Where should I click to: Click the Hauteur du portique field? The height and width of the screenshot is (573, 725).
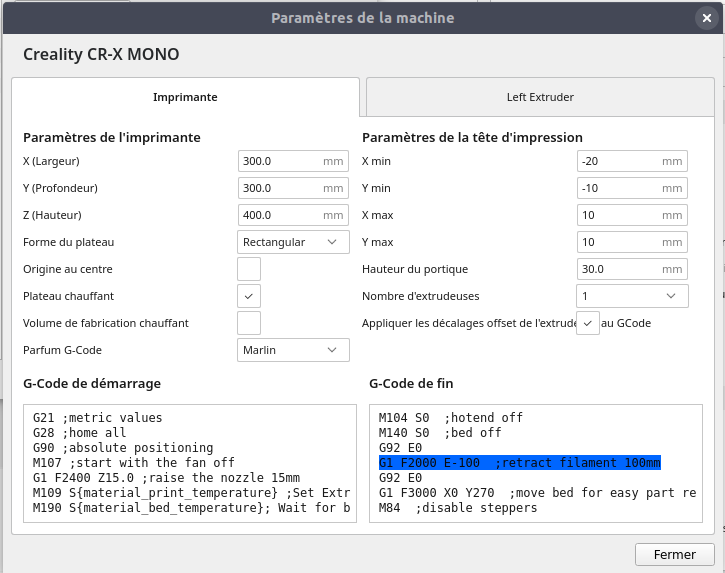coord(632,269)
